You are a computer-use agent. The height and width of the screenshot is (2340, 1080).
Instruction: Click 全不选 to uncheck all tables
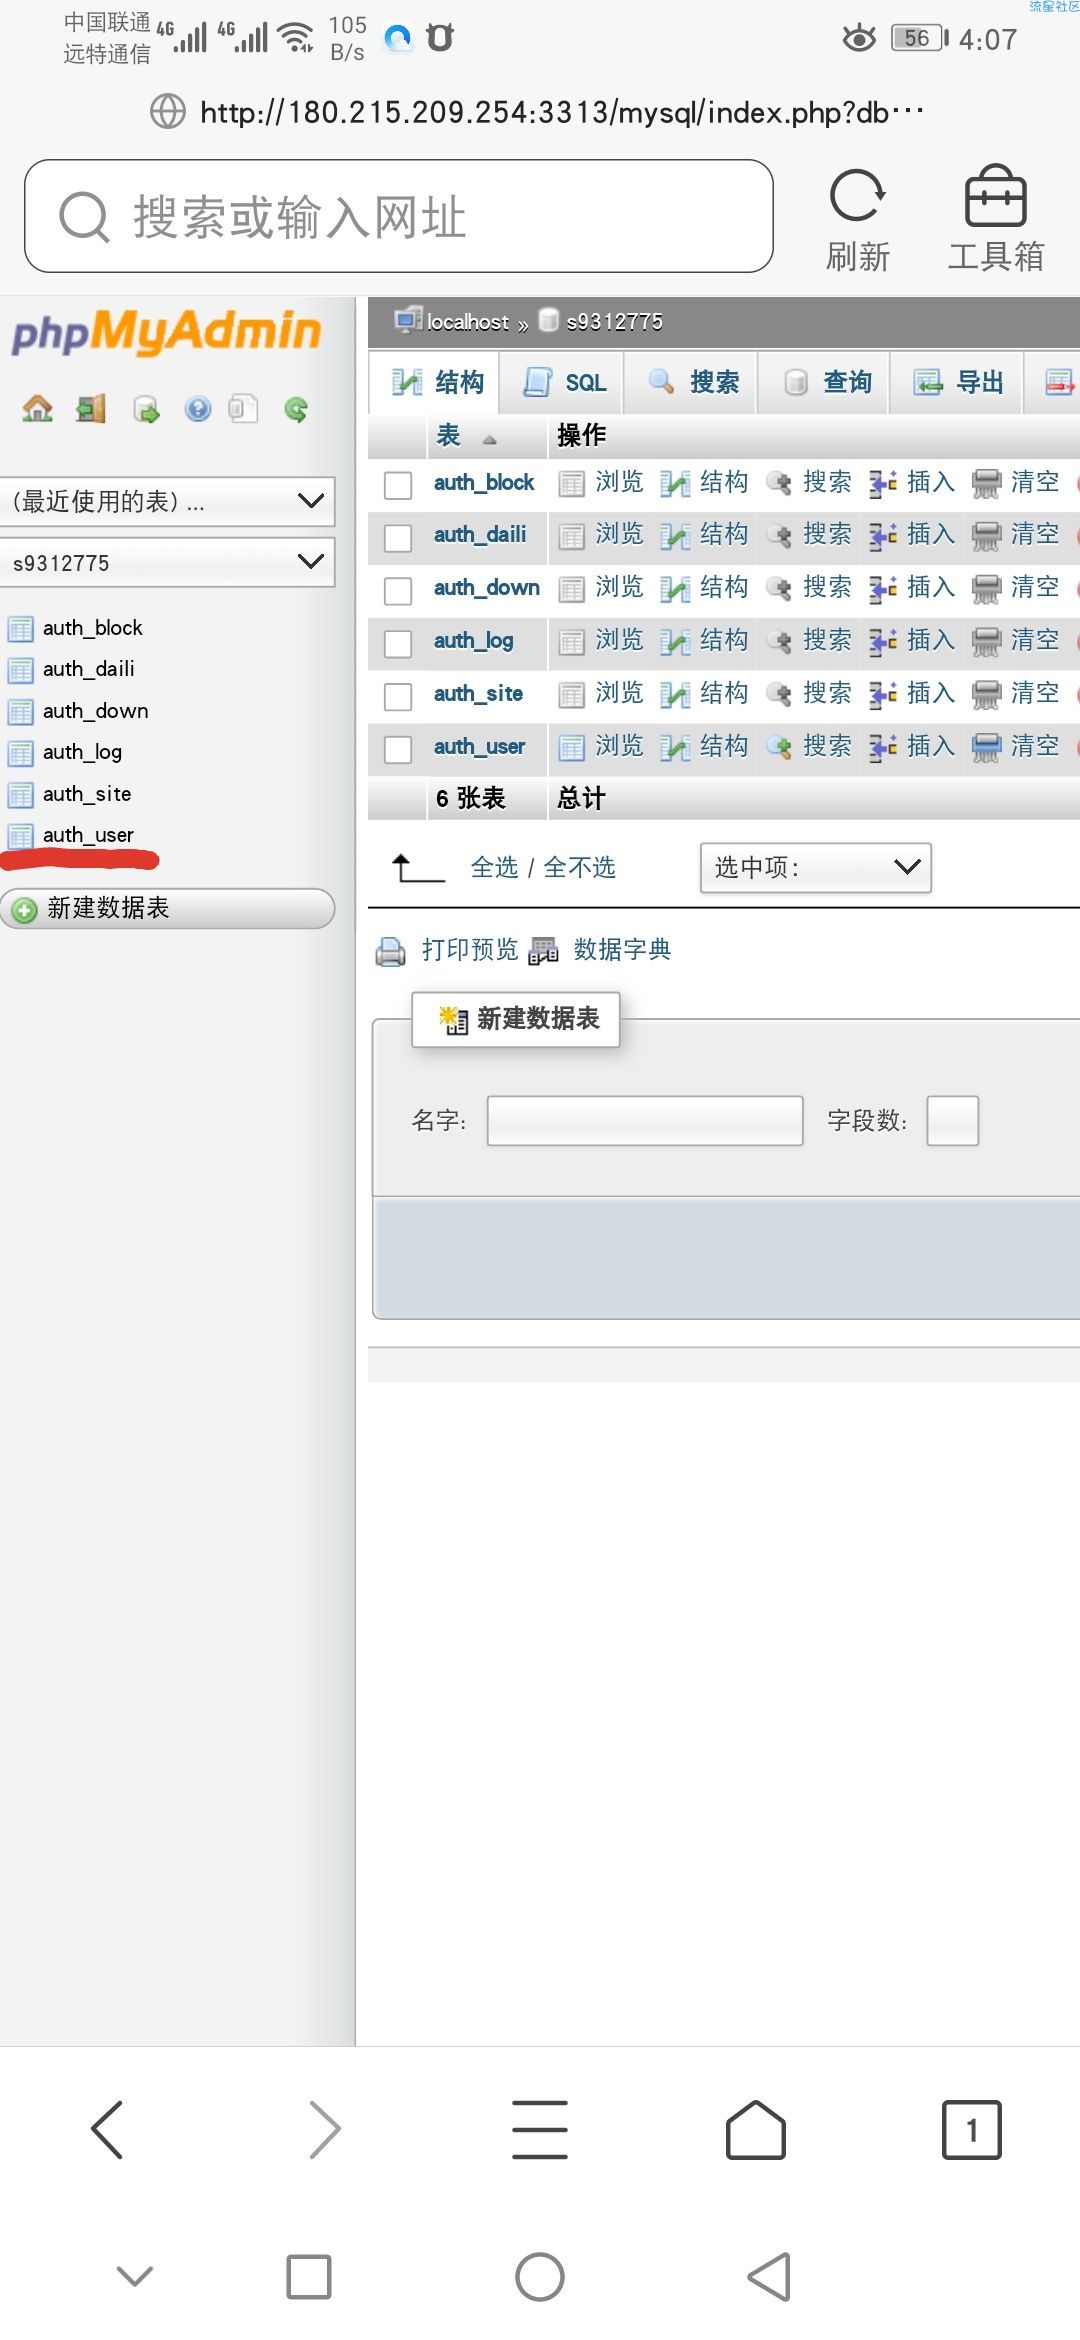pyautogui.click(x=579, y=867)
